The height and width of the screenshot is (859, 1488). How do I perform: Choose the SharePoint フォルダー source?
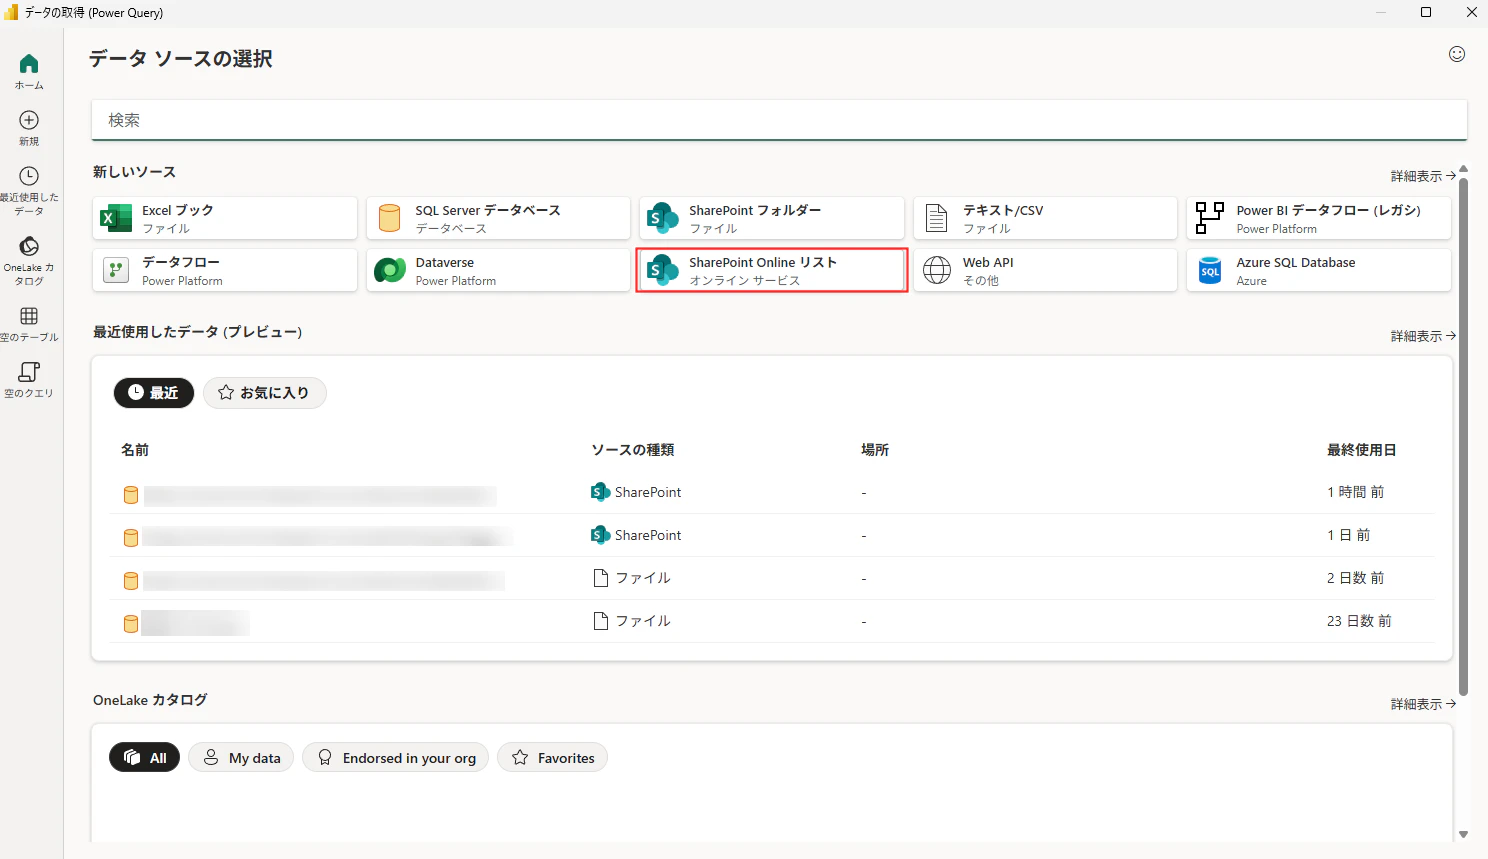point(772,218)
